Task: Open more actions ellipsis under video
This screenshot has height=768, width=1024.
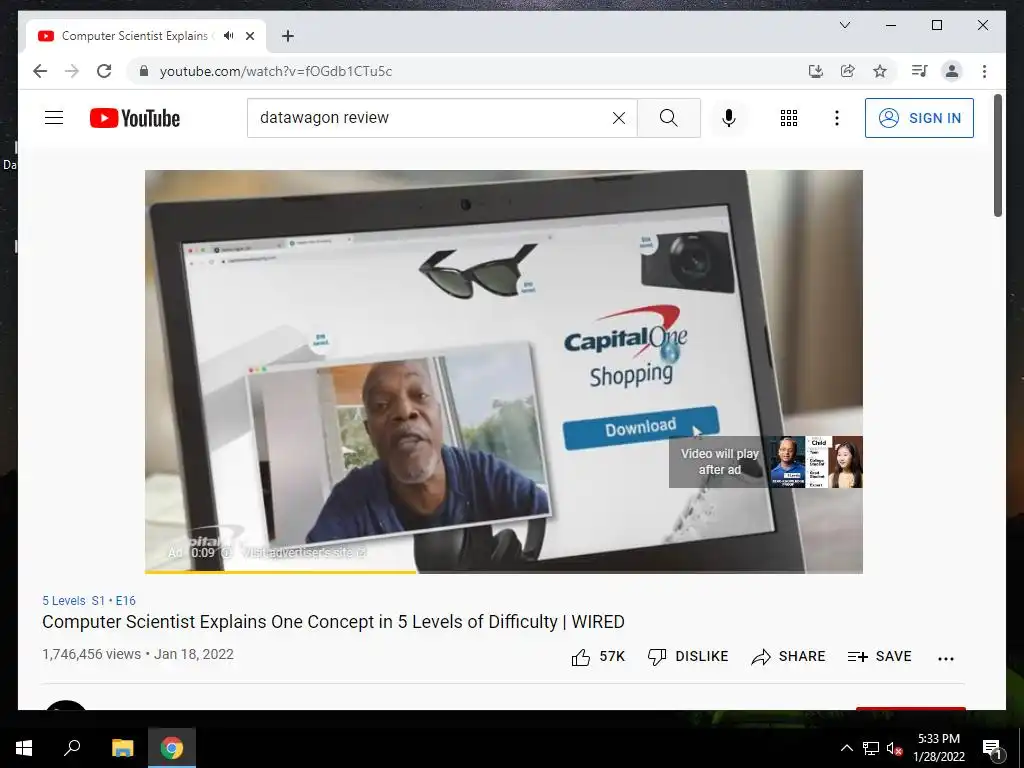Action: pos(946,658)
